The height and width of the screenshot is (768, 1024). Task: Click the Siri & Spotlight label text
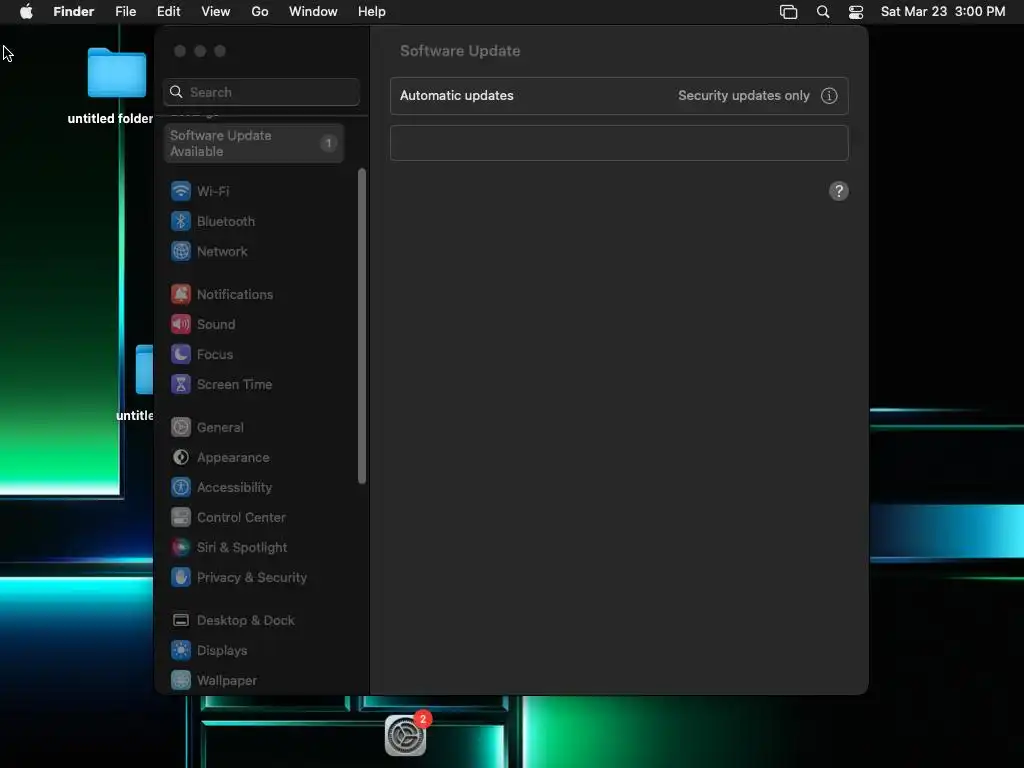click(242, 548)
